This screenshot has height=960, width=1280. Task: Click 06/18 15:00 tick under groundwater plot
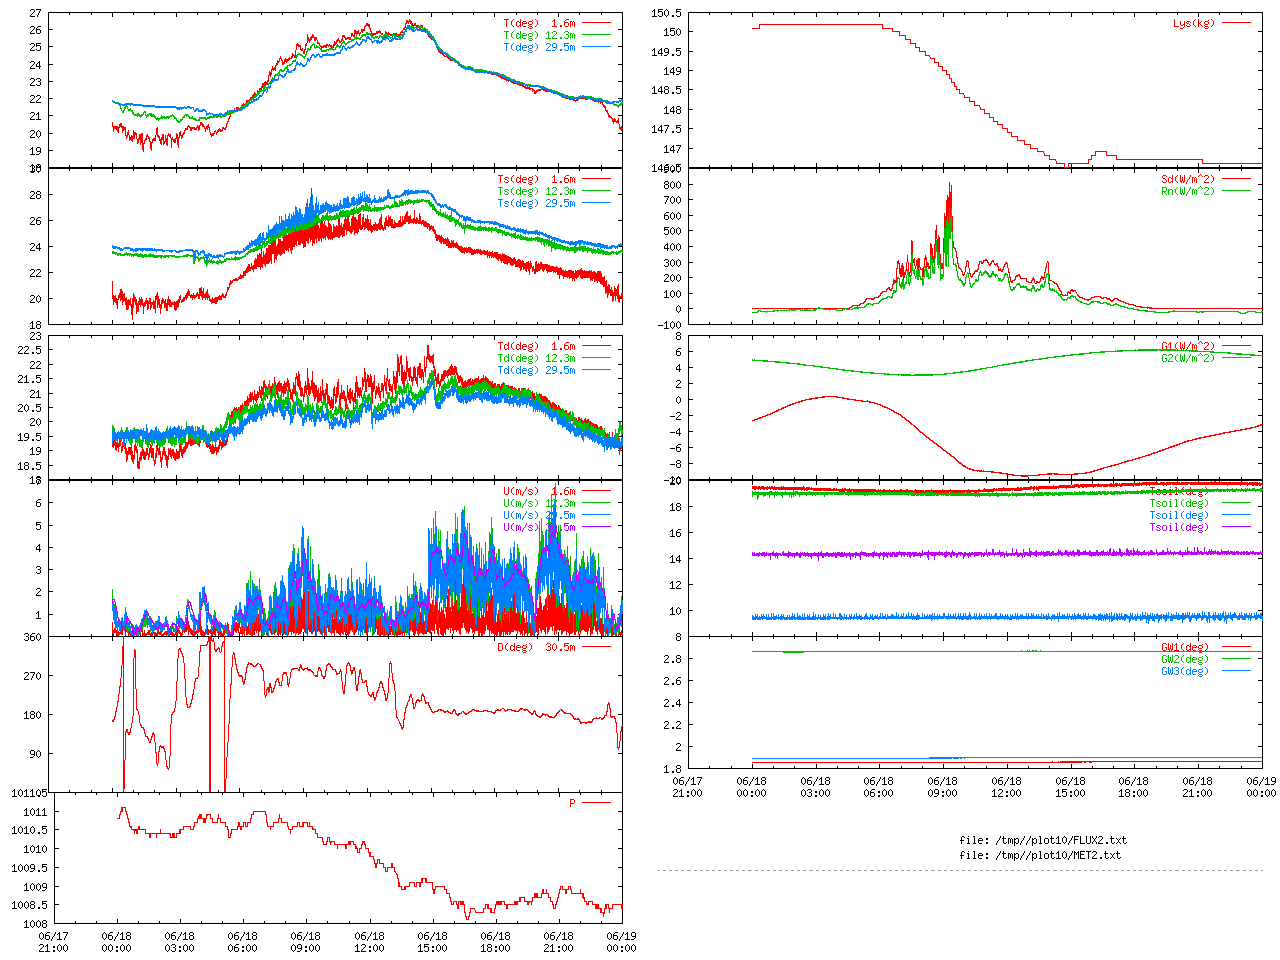tap(1070, 787)
